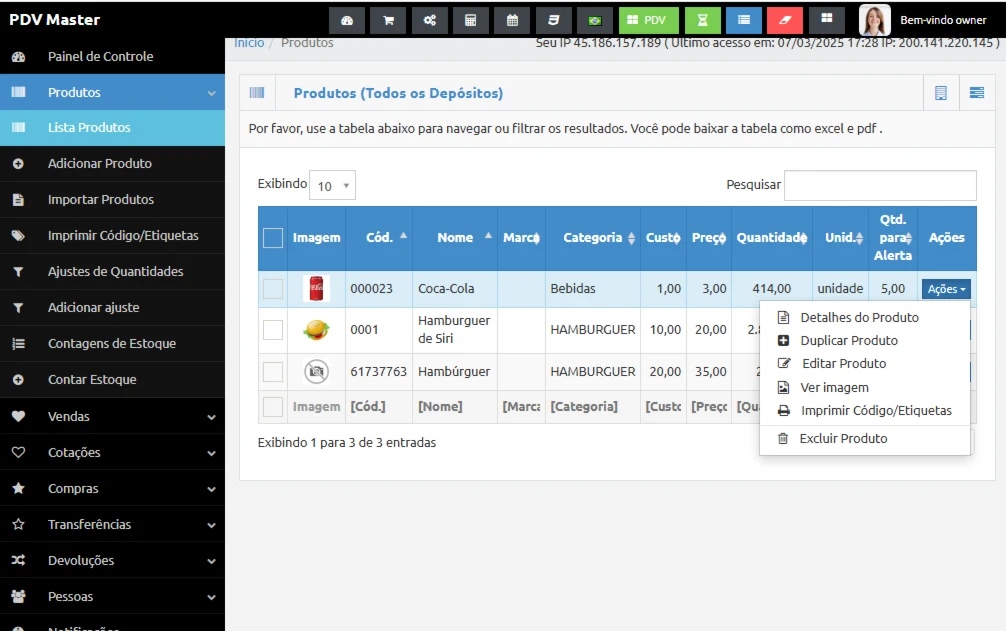Click the green hourglass icon
The image size is (1006, 631).
(x=702, y=20)
